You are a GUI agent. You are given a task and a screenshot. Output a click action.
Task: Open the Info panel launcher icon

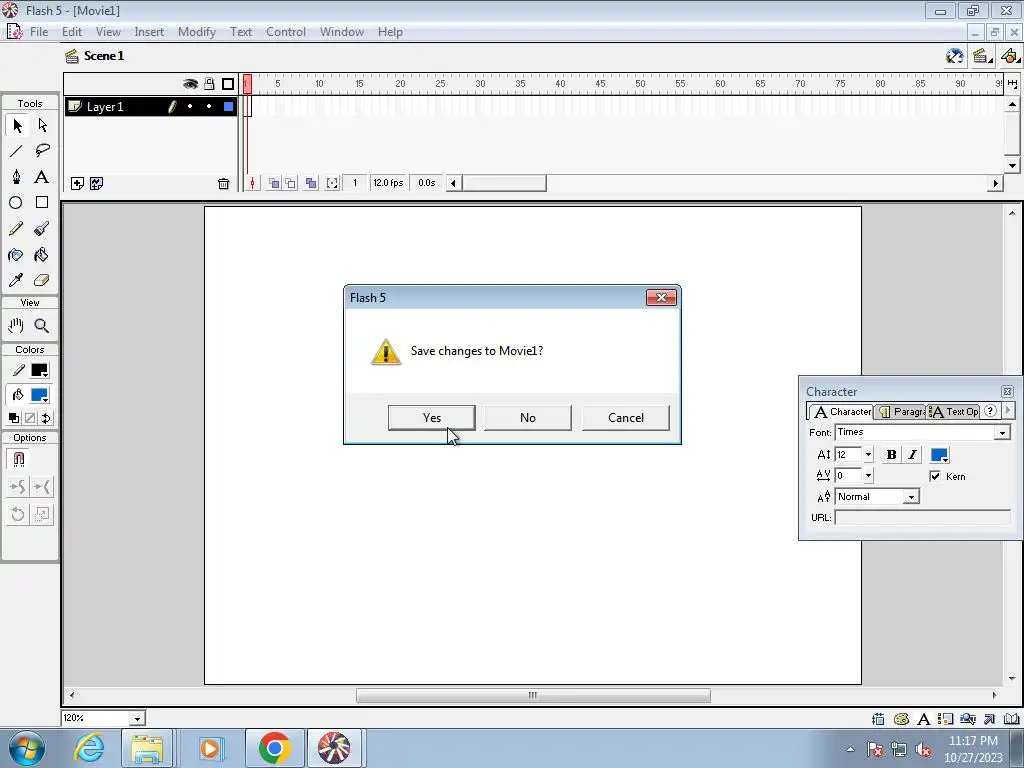(878, 719)
